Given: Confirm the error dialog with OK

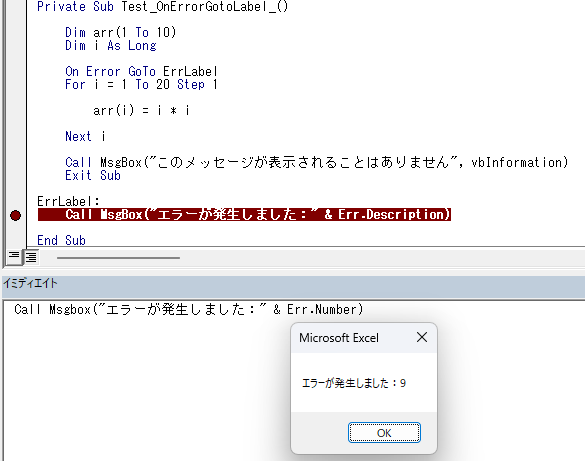Looking at the screenshot, I should [x=384, y=433].
